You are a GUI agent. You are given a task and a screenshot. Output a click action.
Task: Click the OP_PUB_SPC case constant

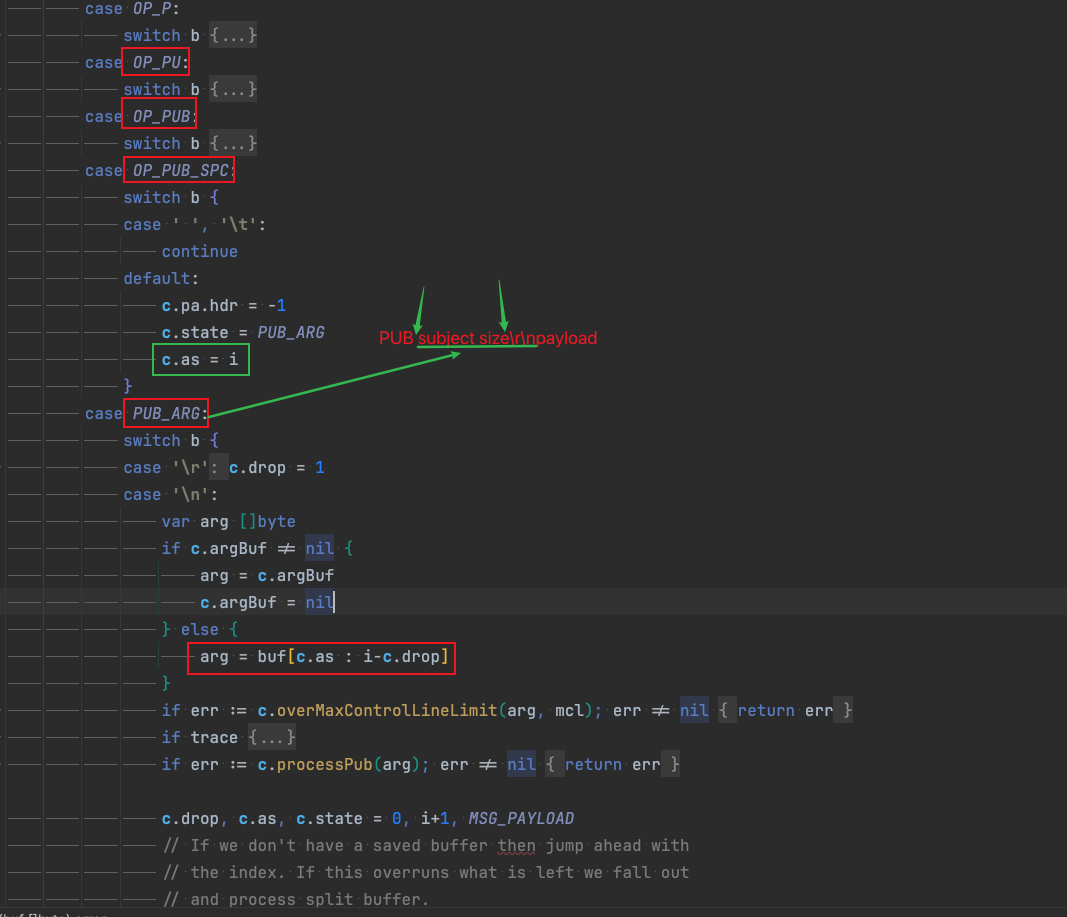pos(180,171)
